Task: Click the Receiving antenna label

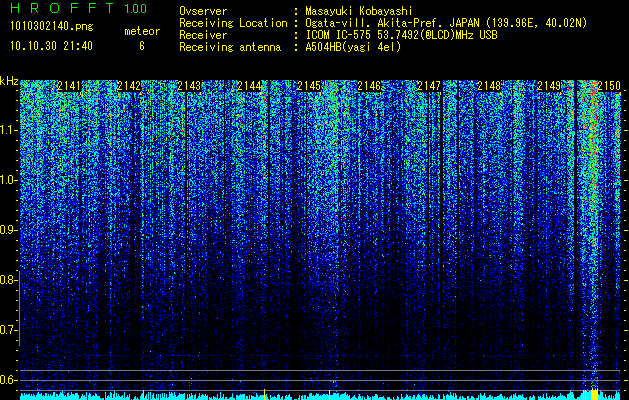Action: tap(230, 47)
